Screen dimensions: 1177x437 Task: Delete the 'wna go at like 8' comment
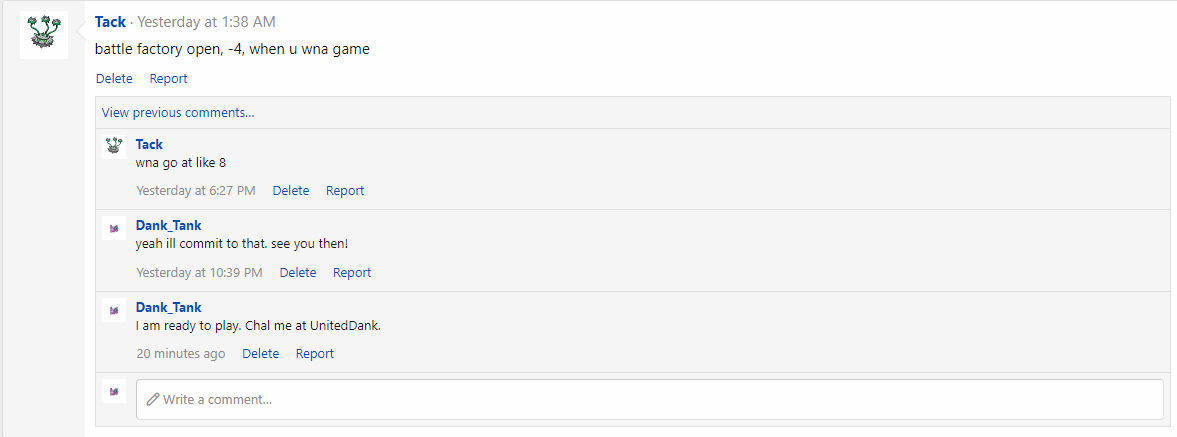coord(291,191)
